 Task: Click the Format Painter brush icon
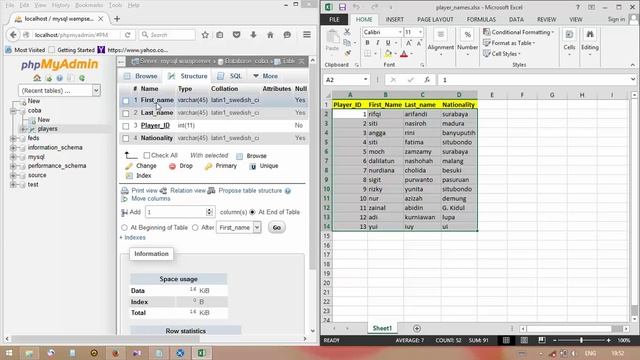click(347, 53)
